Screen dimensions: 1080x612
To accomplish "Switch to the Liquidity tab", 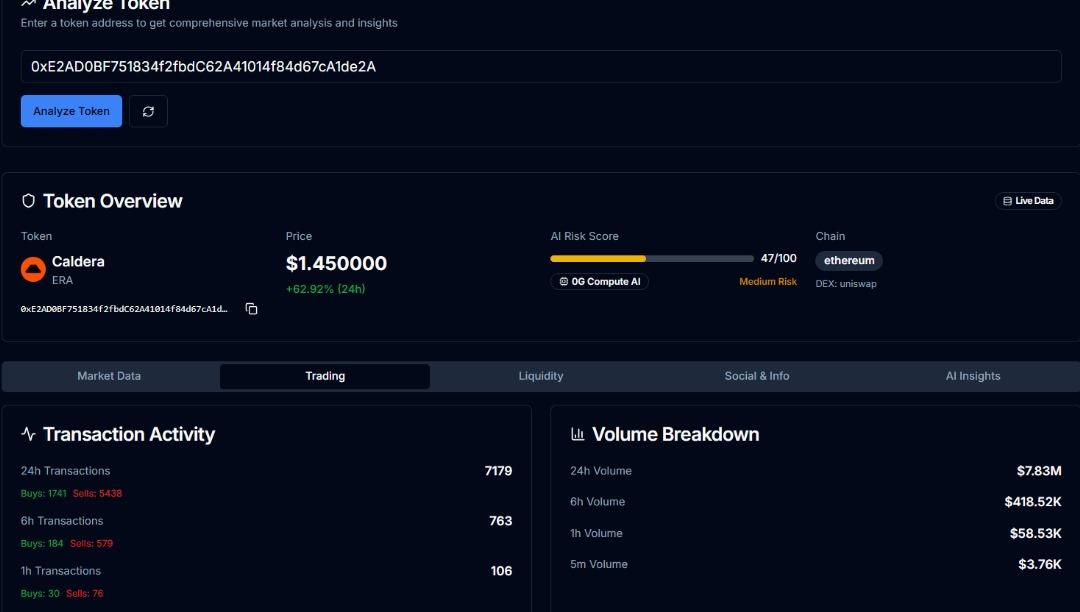I will [x=541, y=377].
